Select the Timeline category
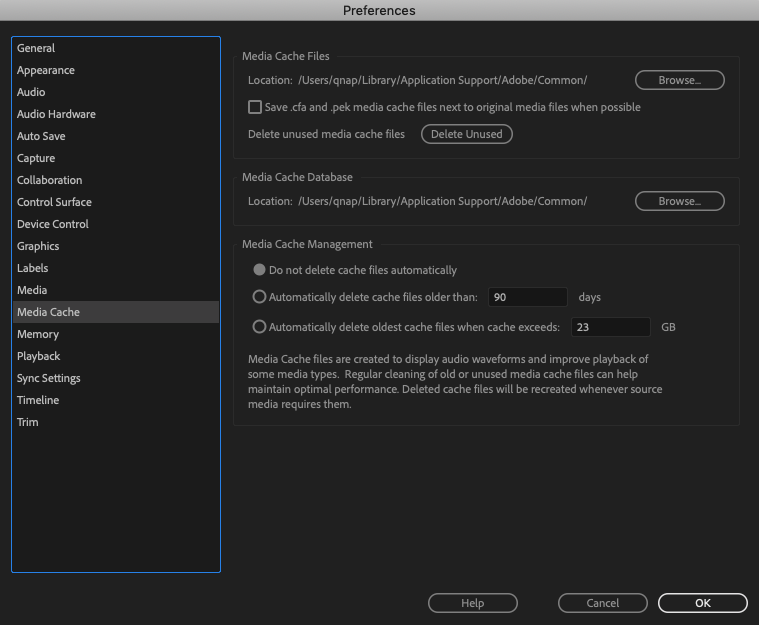The width and height of the screenshot is (759, 625). 116,400
